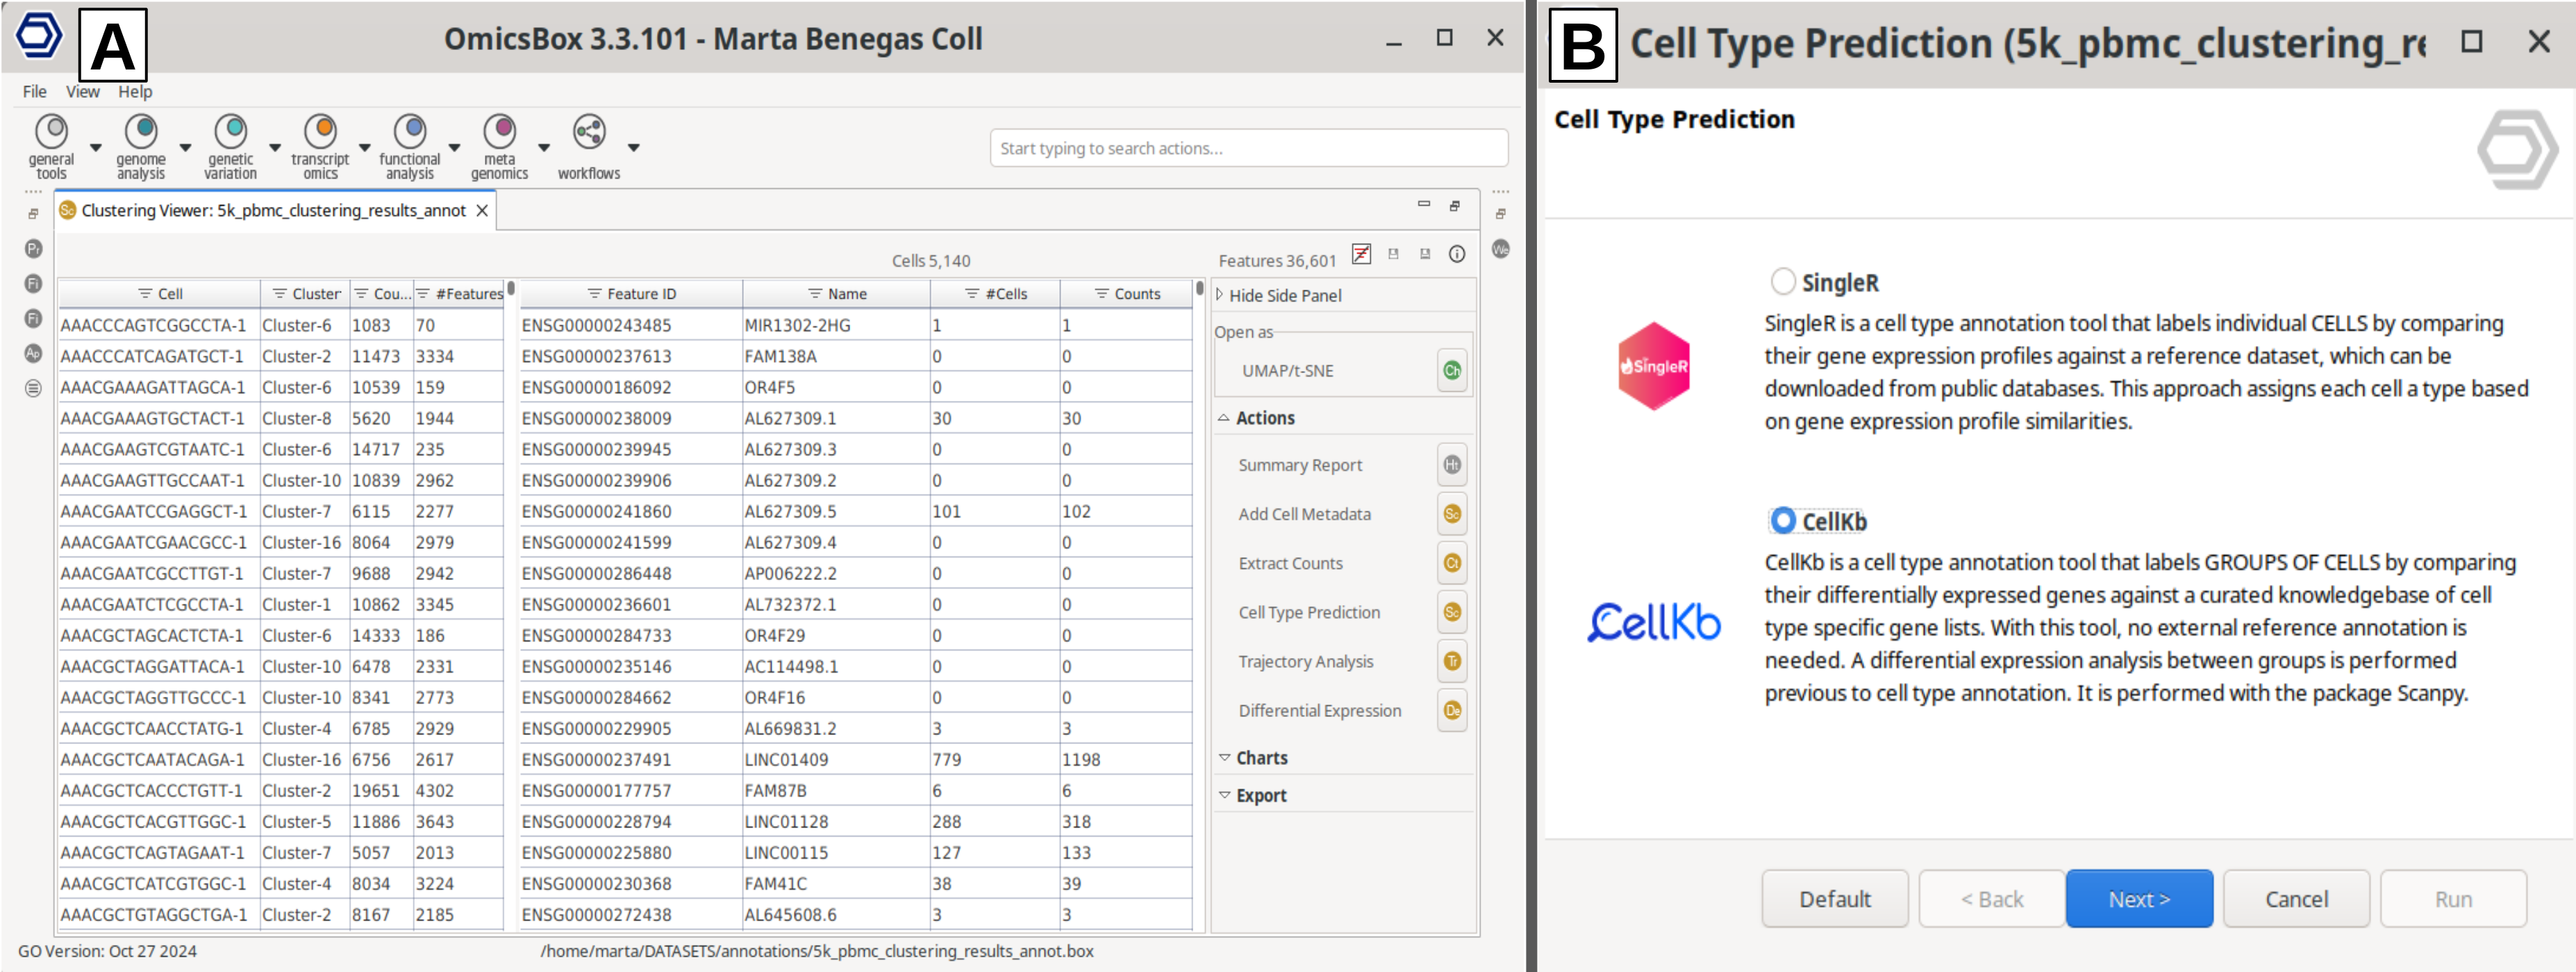This screenshot has height=972, width=2576.
Task: Click the genome analysis toolbar icon
Action: [x=141, y=132]
